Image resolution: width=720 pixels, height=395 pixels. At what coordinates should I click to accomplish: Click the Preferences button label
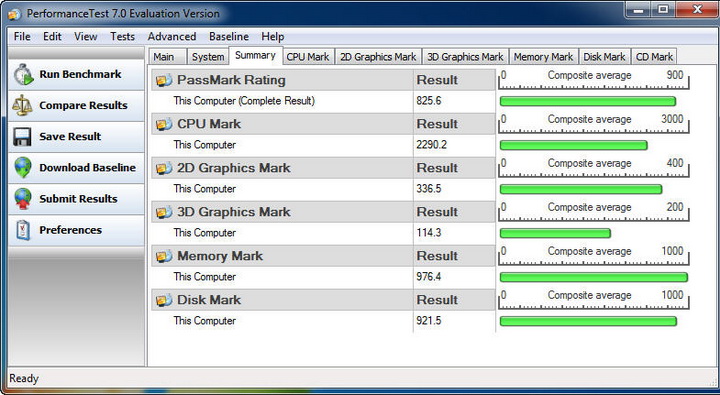(71, 230)
